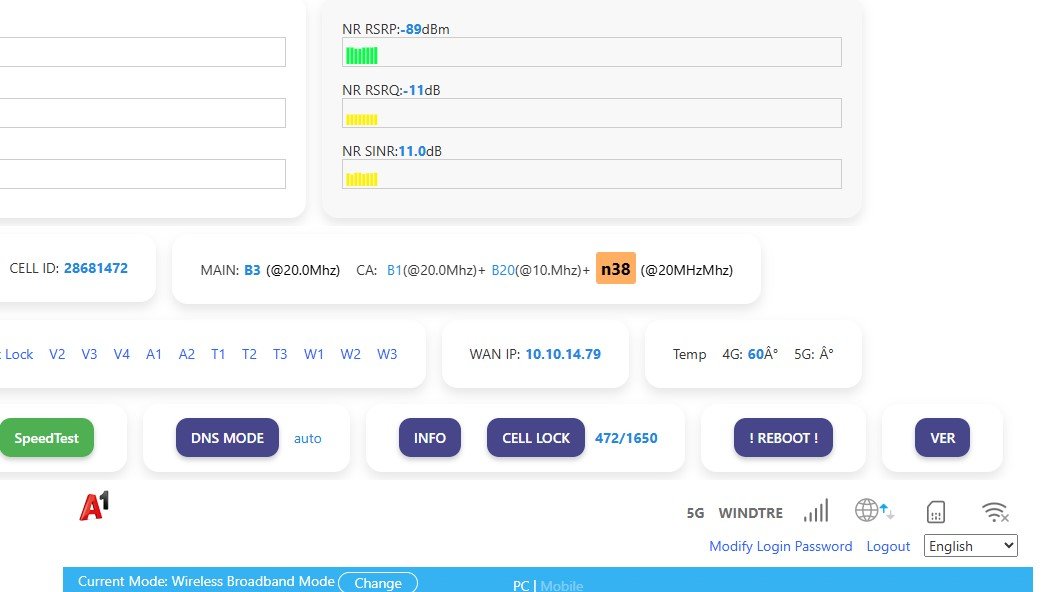Select the A2 preset link
Viewport: 1064px width, 592px height.
click(x=187, y=354)
